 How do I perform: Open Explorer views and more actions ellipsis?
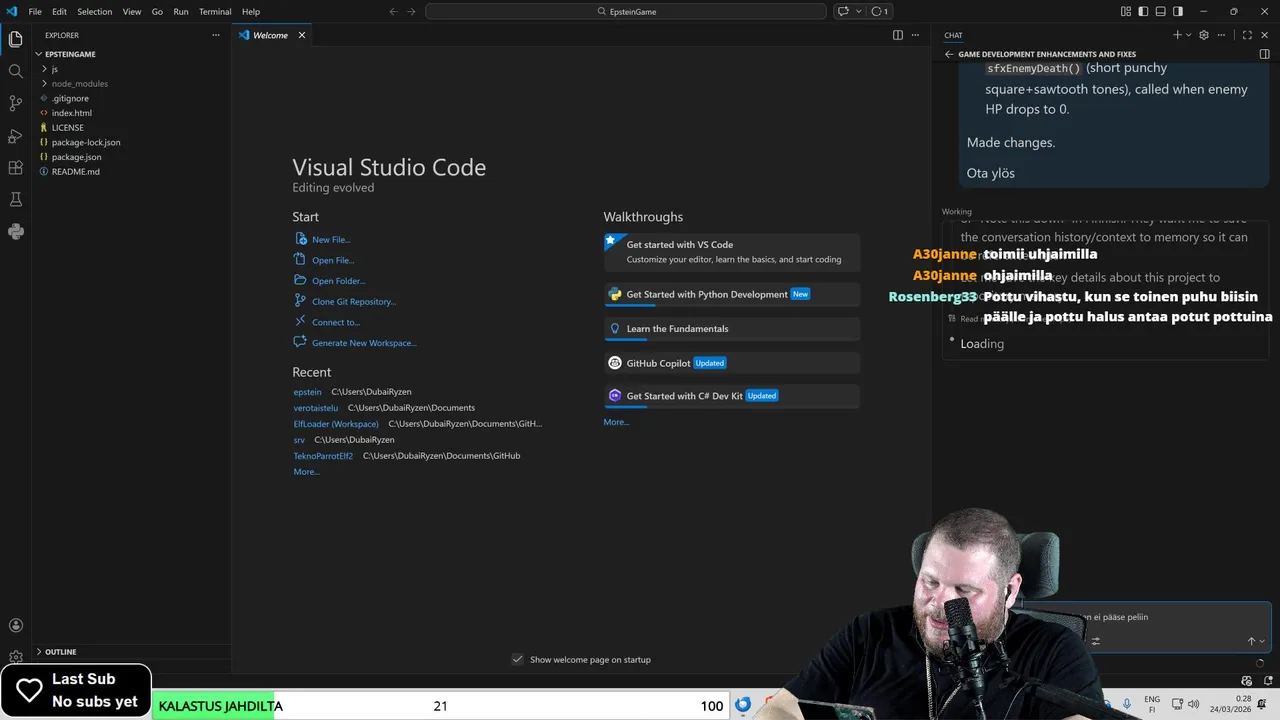(215, 35)
